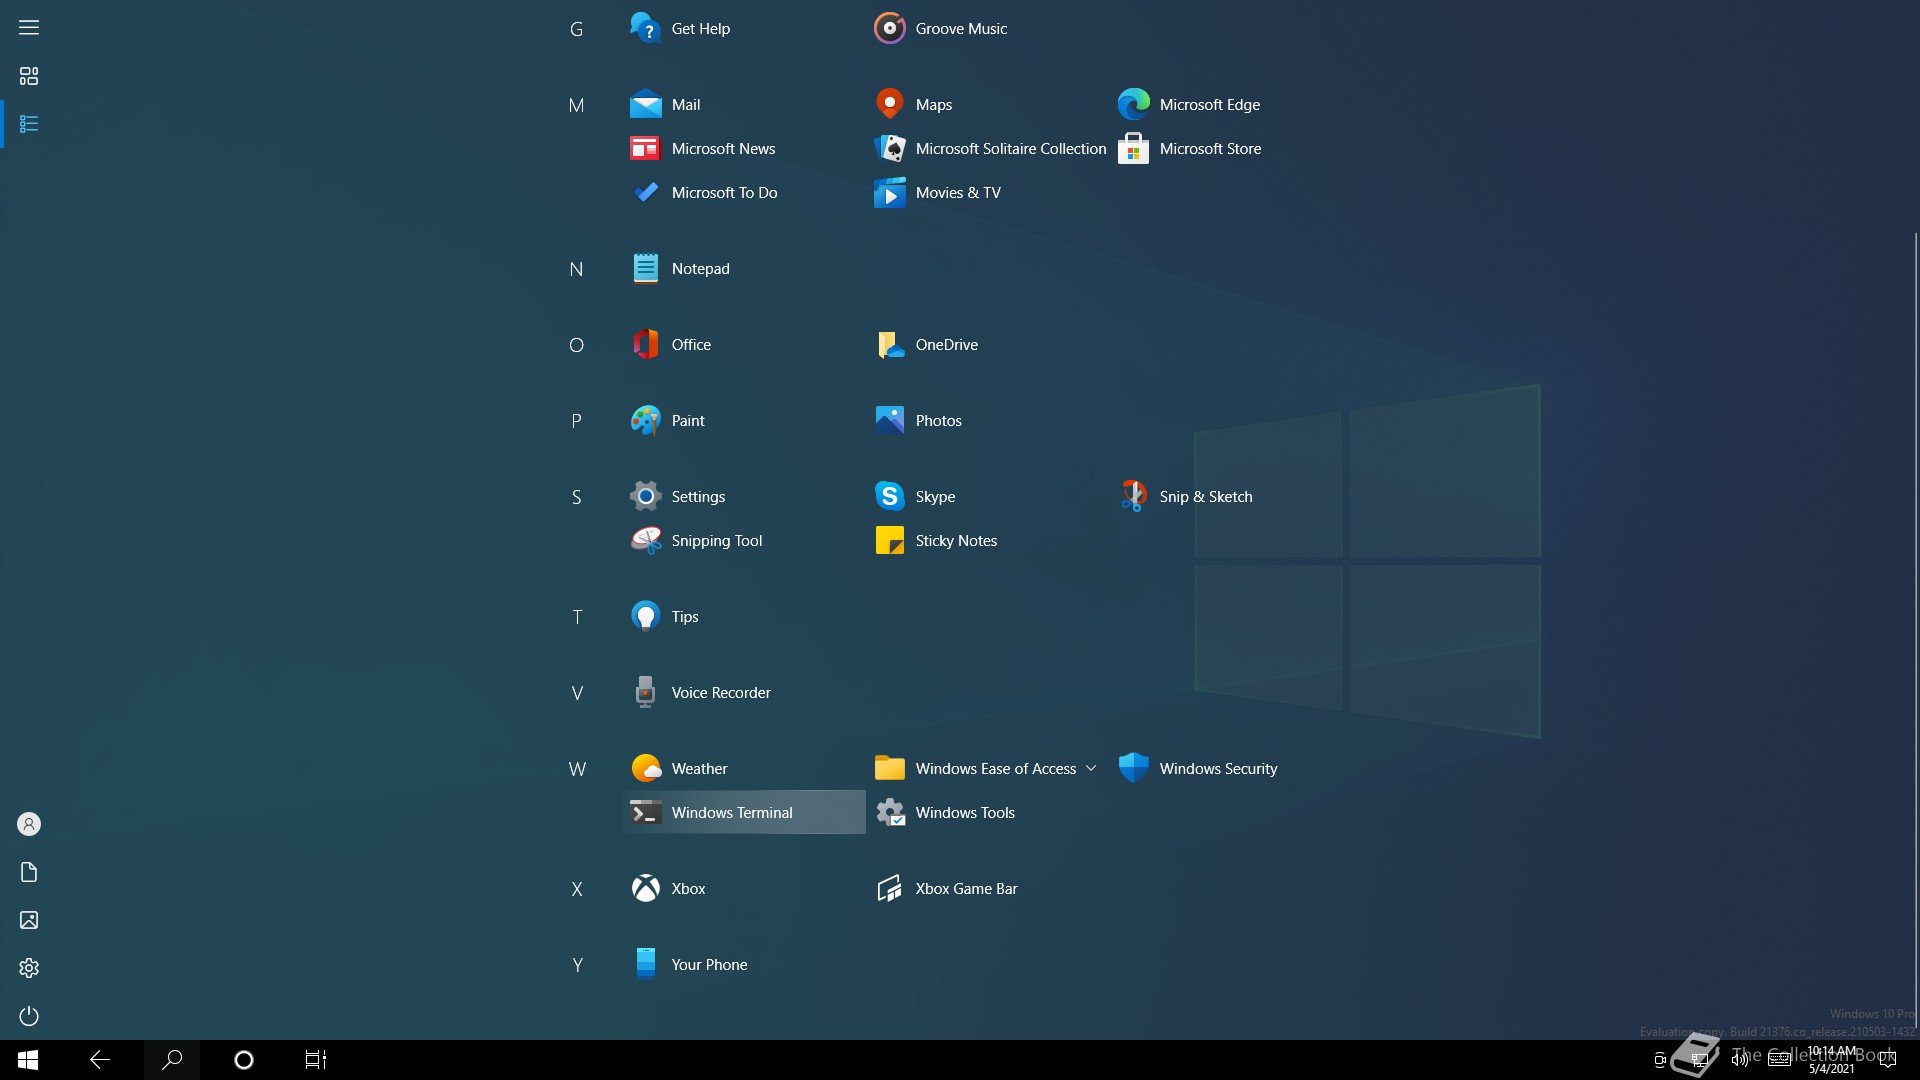Image resolution: width=1920 pixels, height=1080 pixels.
Task: Open Microsoft News
Action: pos(743,148)
